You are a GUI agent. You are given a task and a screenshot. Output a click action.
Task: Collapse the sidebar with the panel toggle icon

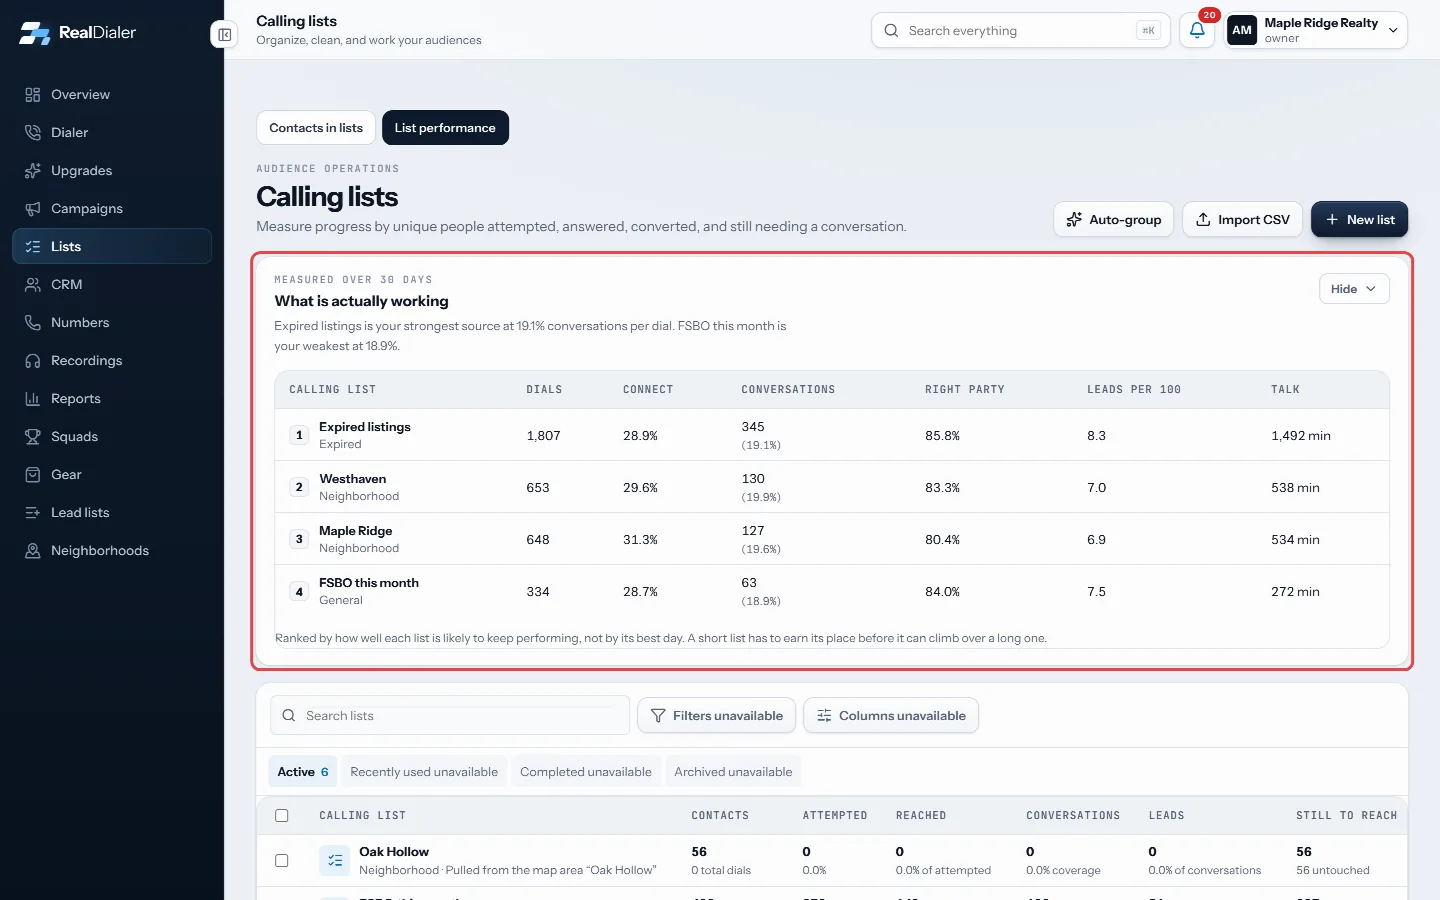225,34
